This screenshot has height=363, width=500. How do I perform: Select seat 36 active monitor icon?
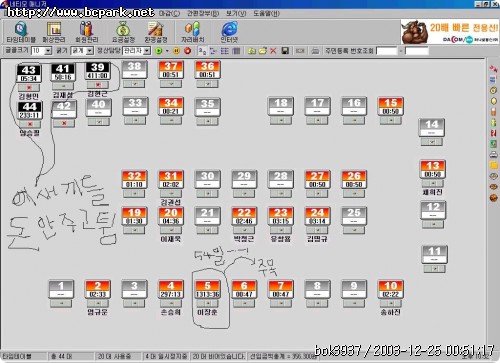point(207,70)
